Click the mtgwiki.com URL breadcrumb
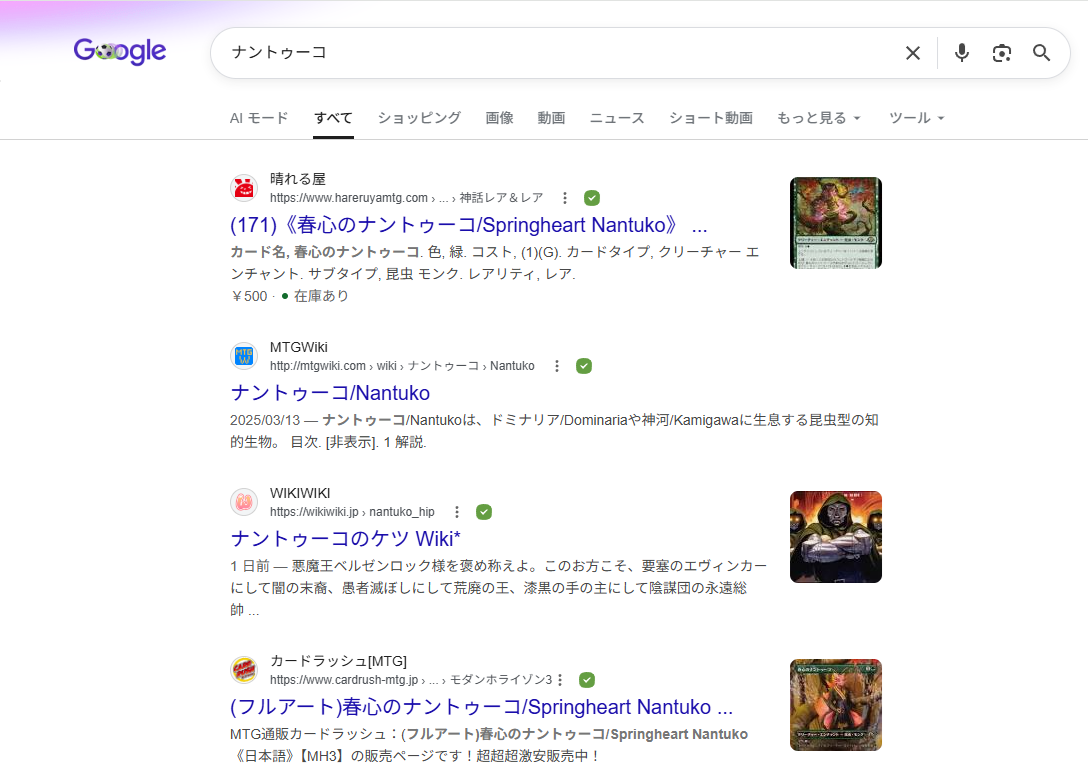1088x783 pixels. pos(402,367)
